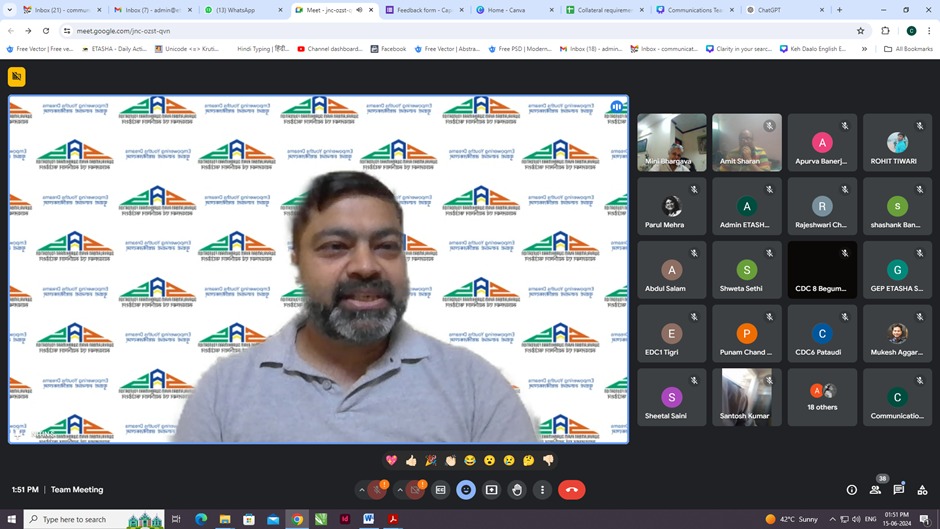Viewport: 940px width, 529px height.
Task: Click the Windows search box
Action: point(94,519)
